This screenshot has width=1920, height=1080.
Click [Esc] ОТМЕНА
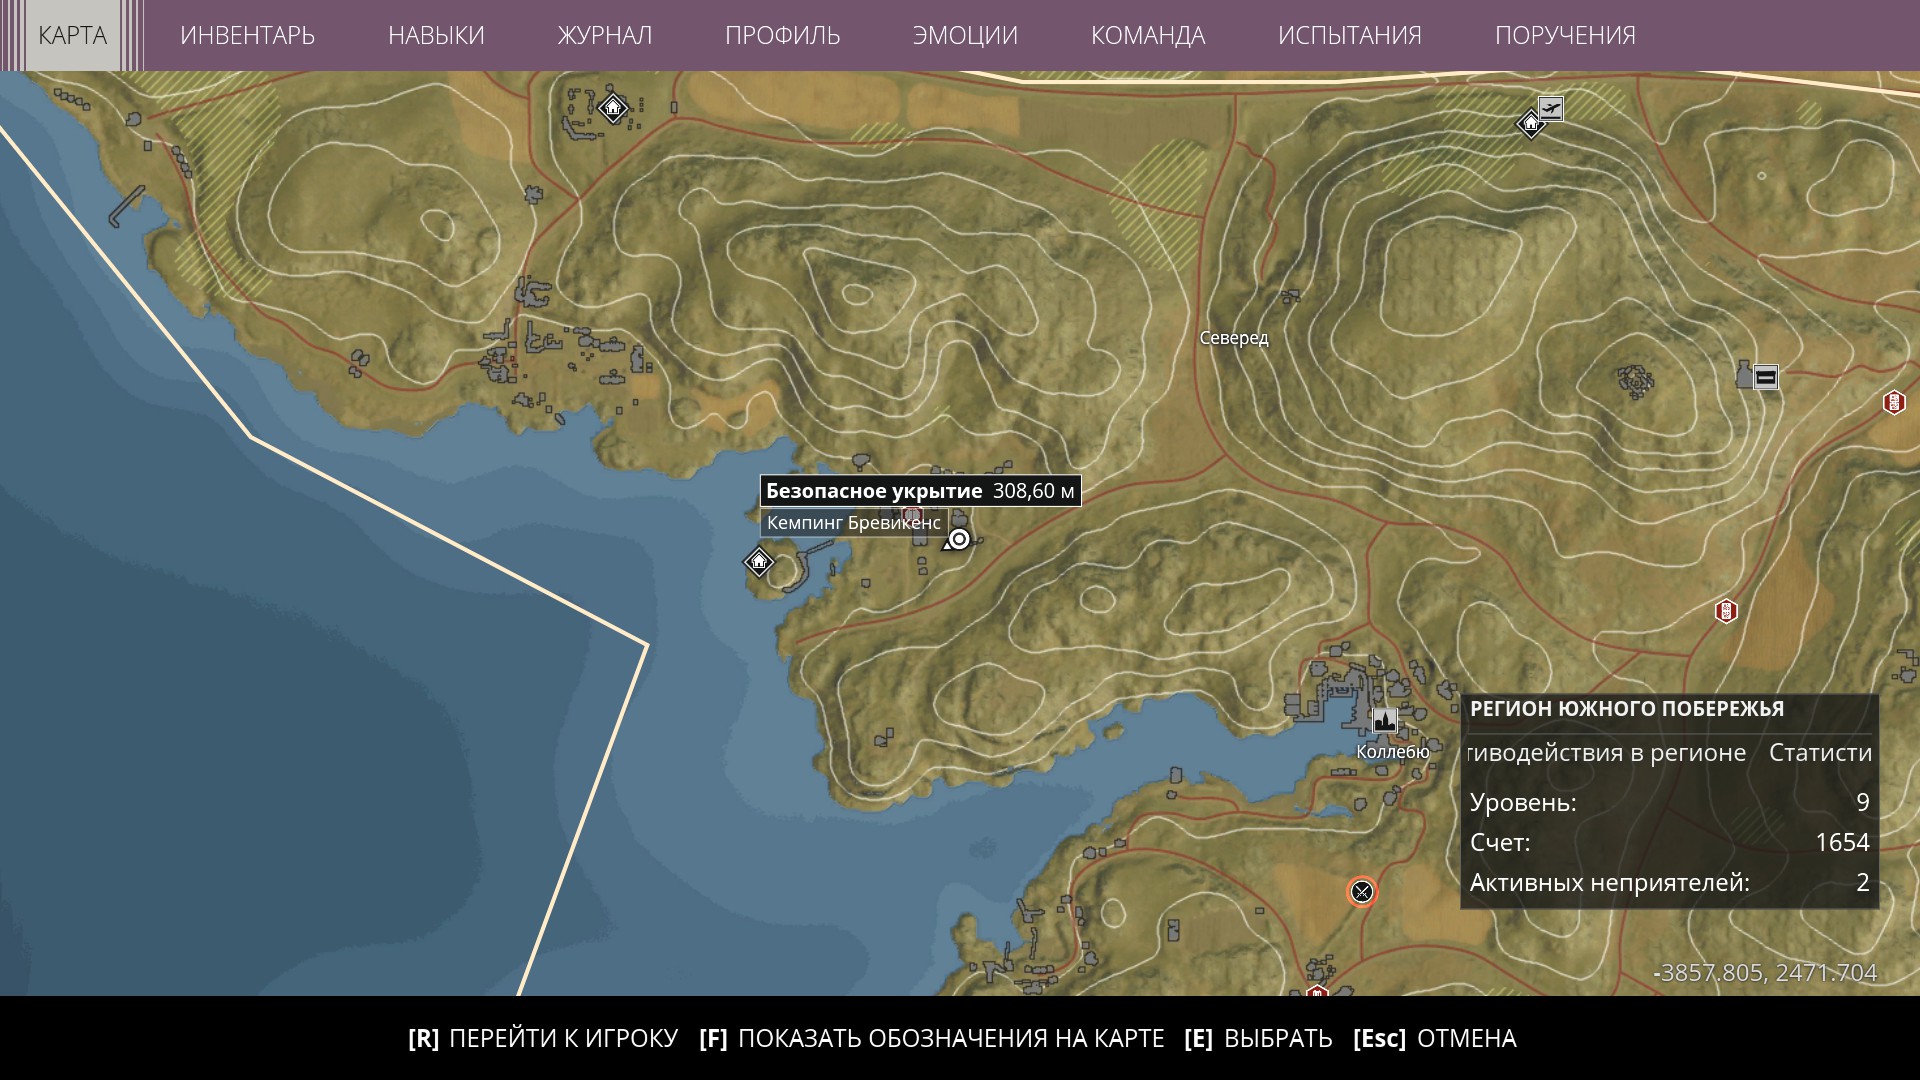coord(1435,1038)
